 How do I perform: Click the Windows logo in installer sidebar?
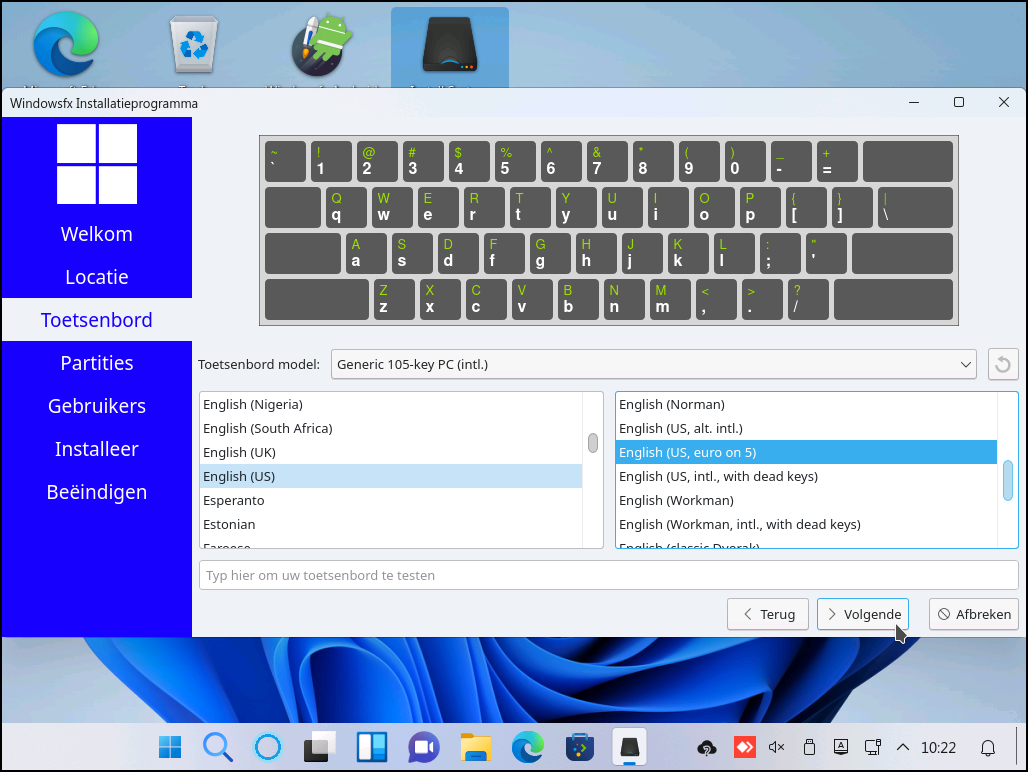pyautogui.click(x=97, y=164)
